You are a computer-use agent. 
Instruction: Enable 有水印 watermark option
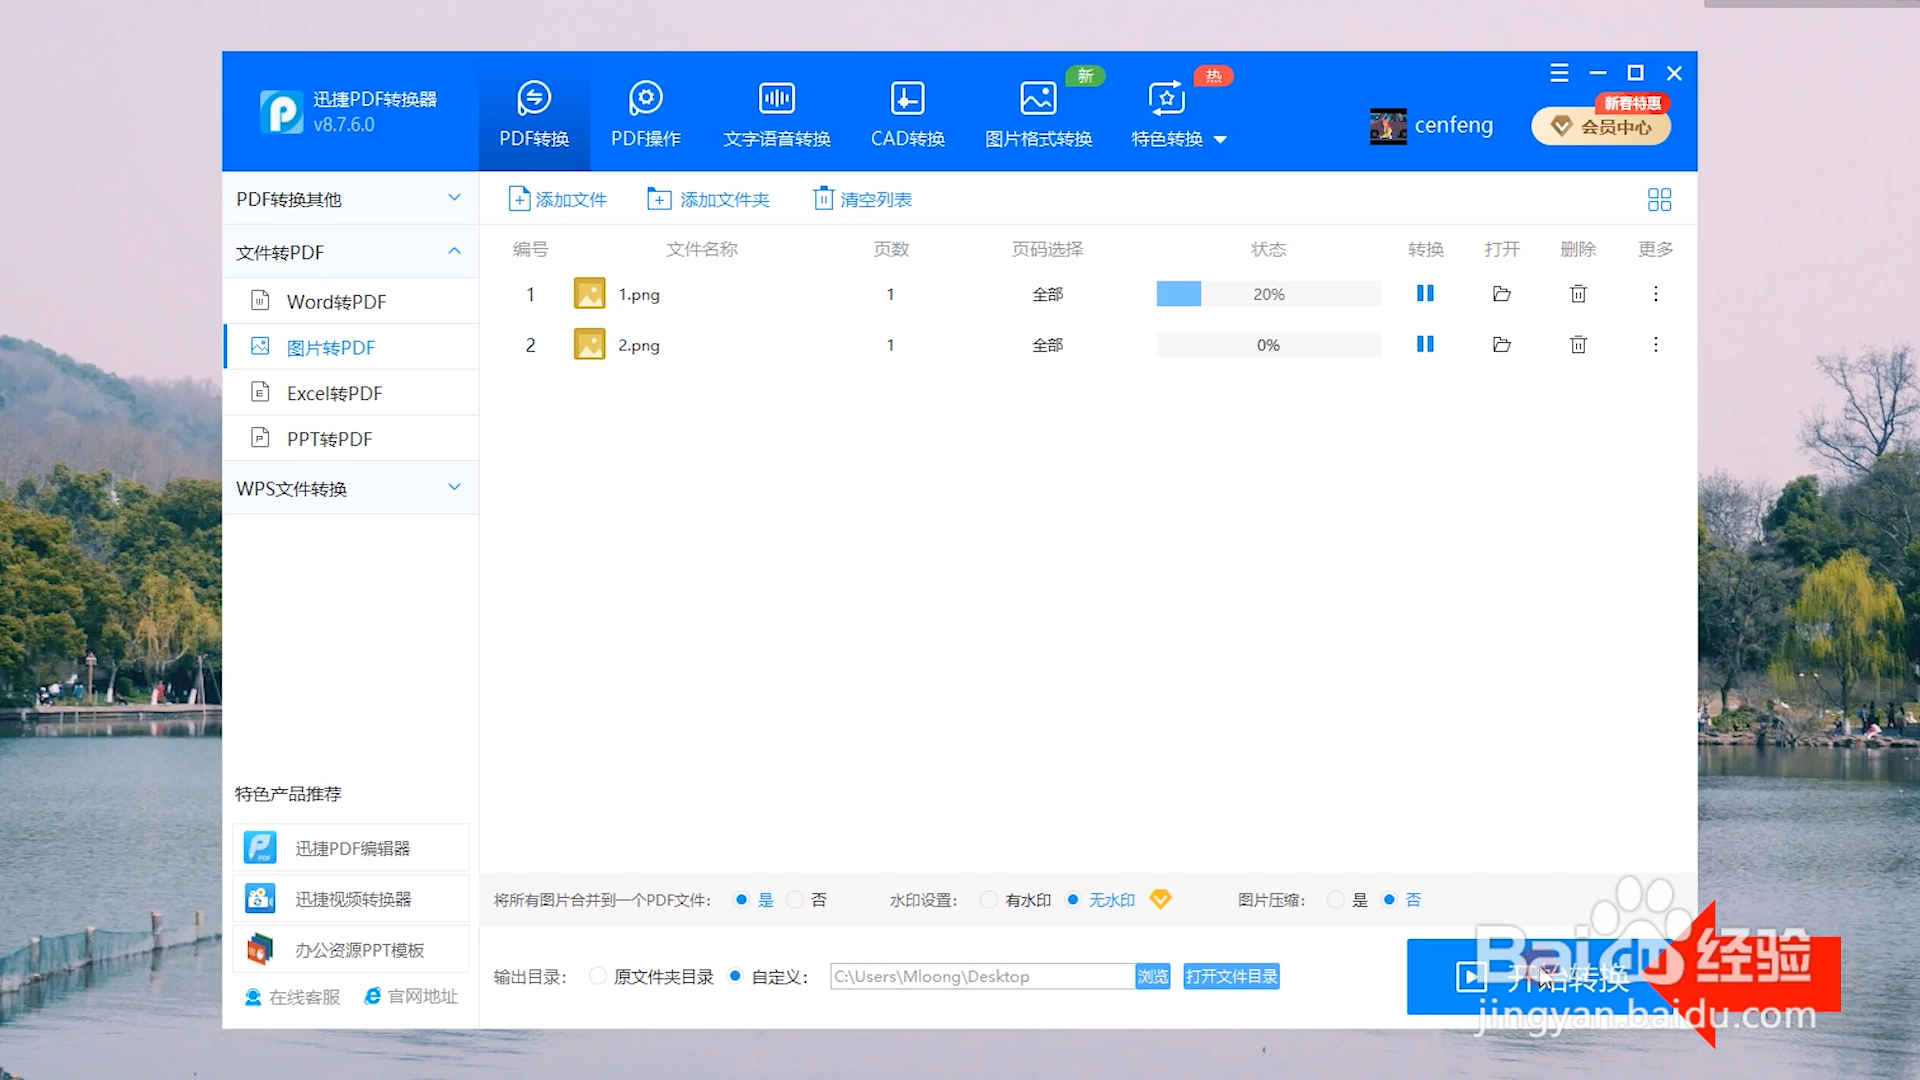tap(988, 899)
